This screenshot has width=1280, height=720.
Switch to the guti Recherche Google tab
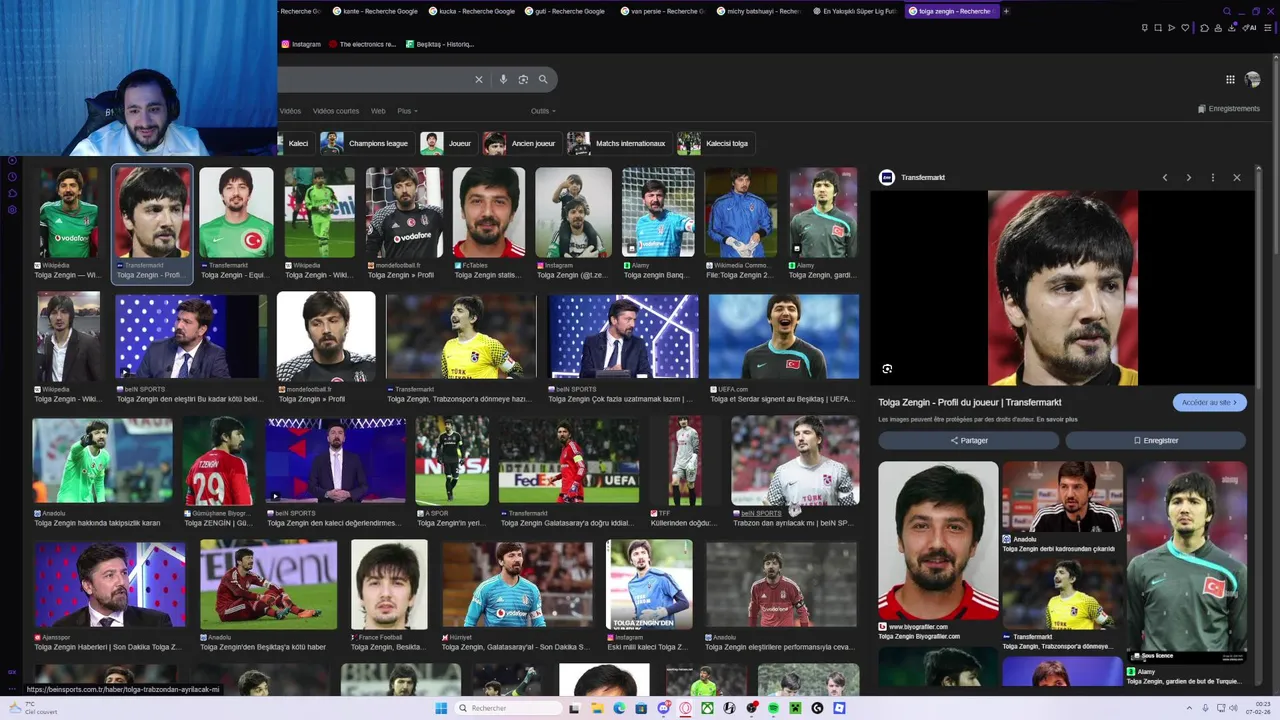pos(567,11)
